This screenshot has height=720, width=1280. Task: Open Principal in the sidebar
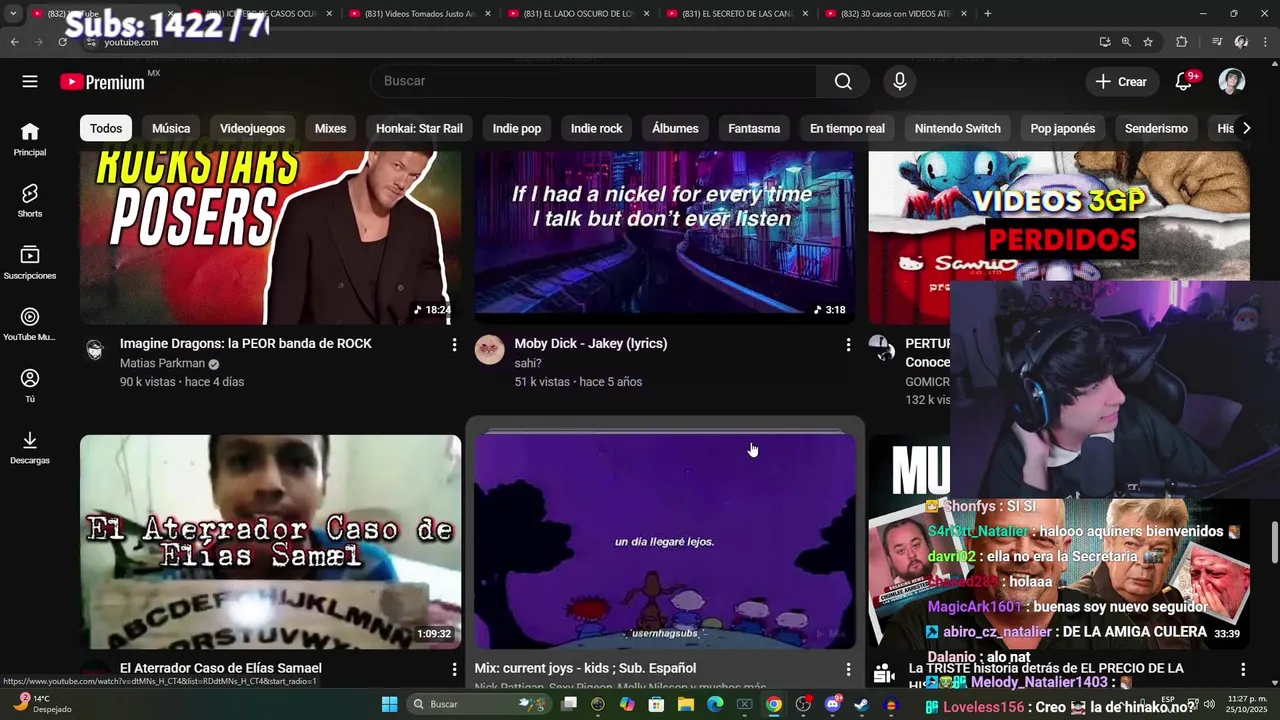tap(30, 139)
